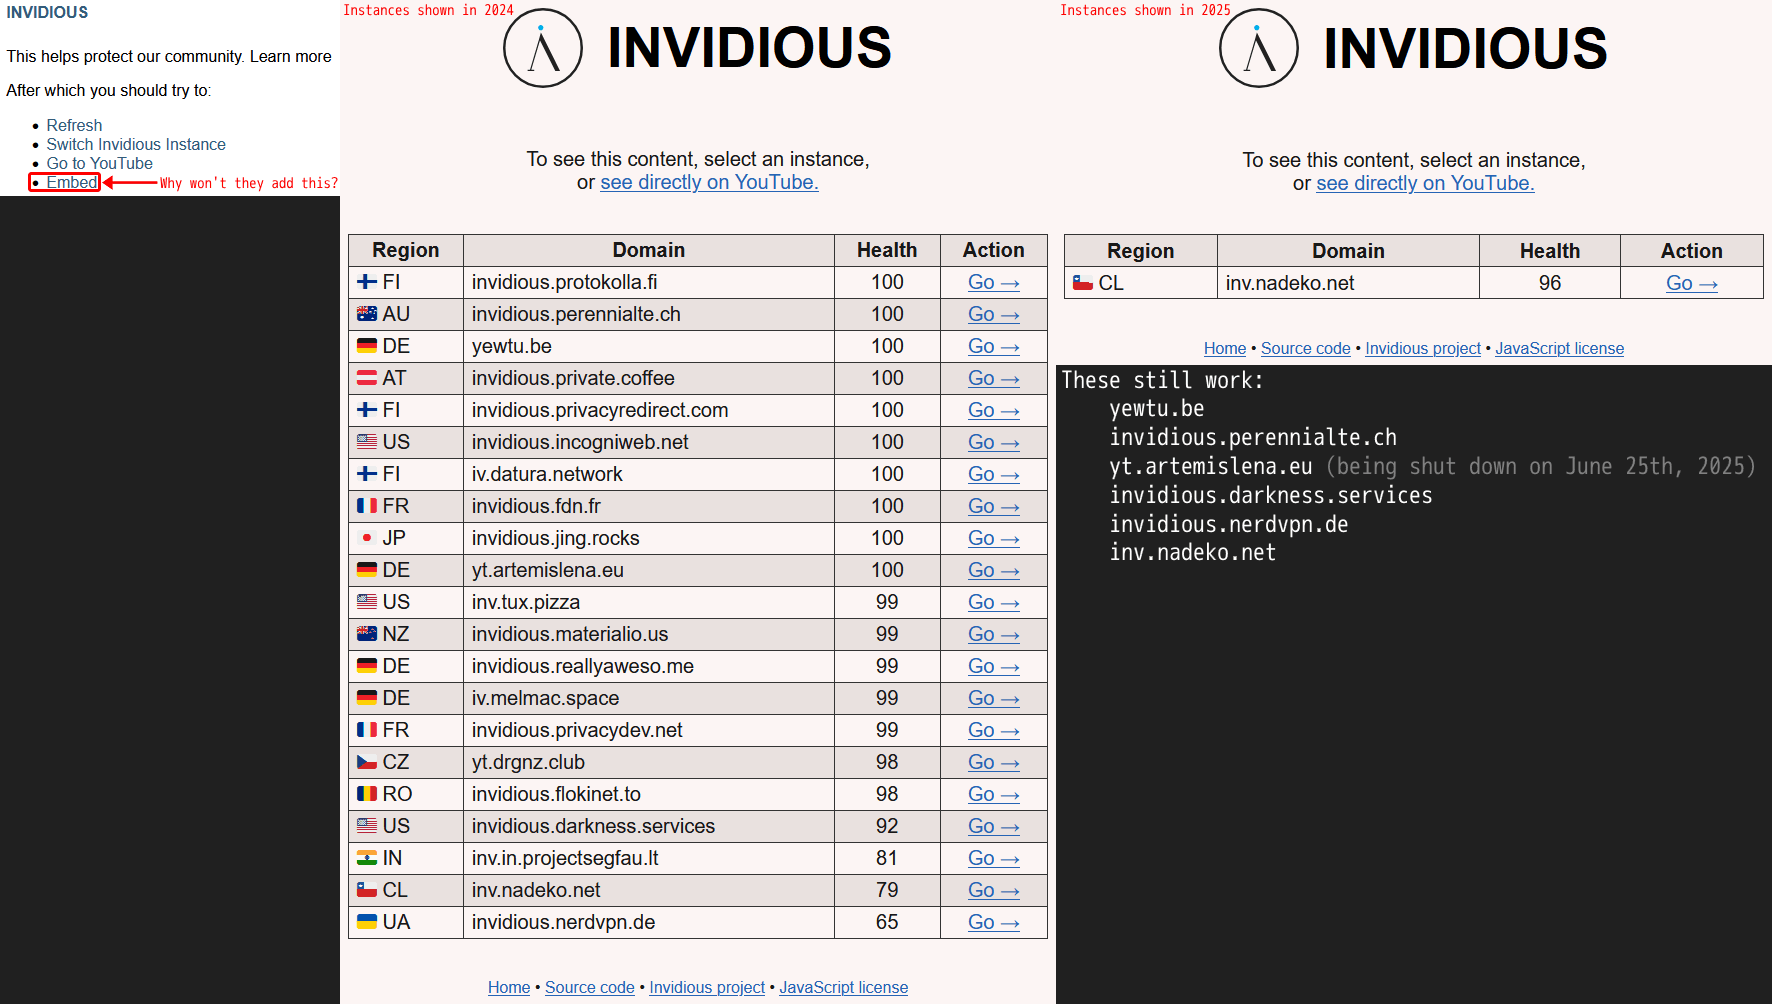The height and width of the screenshot is (1004, 1772).
Task: Click the New Zealand flag beside NZ
Action: pyautogui.click(x=367, y=634)
